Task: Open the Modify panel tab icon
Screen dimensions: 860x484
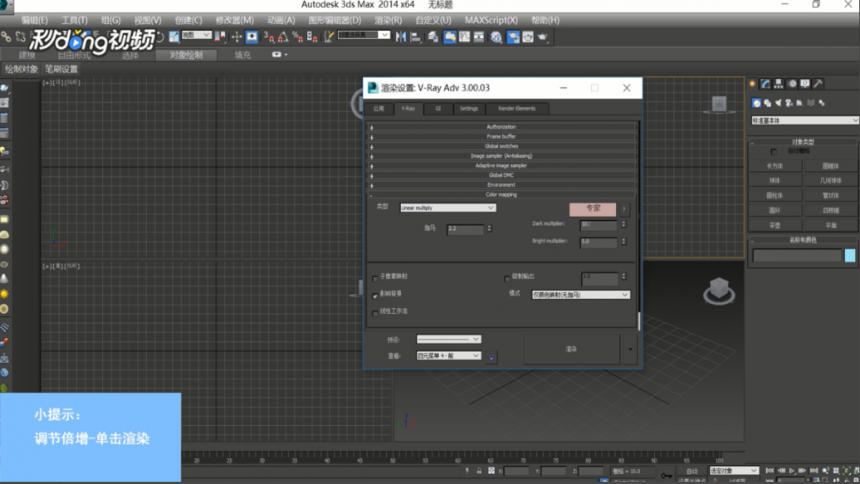Action: [766, 83]
